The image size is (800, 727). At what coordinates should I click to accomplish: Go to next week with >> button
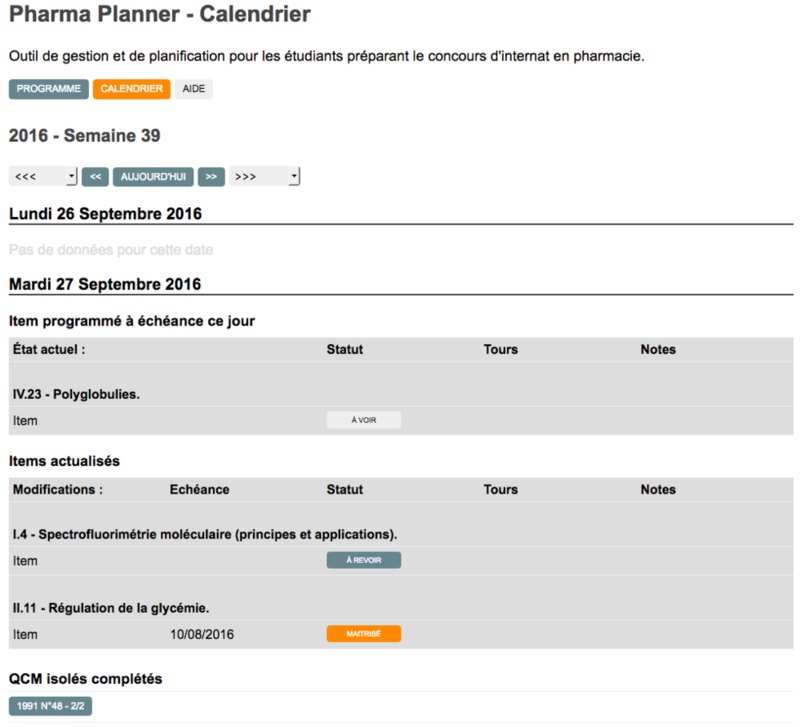(x=211, y=177)
